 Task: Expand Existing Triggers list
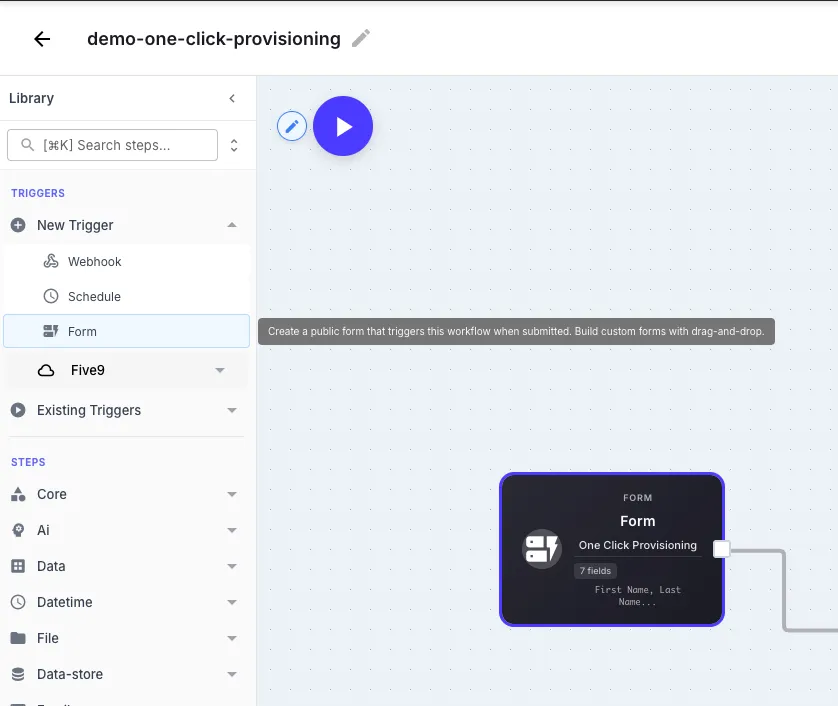click(x=231, y=410)
